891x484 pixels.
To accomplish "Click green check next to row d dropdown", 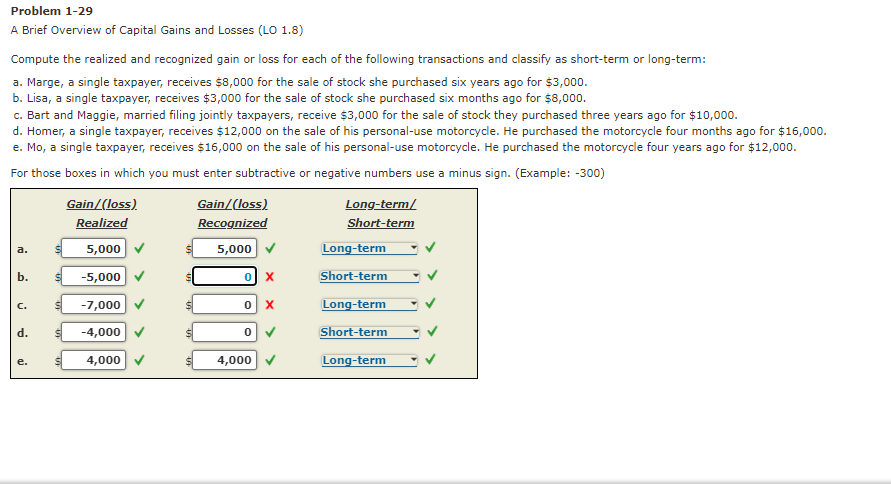I will (432, 331).
